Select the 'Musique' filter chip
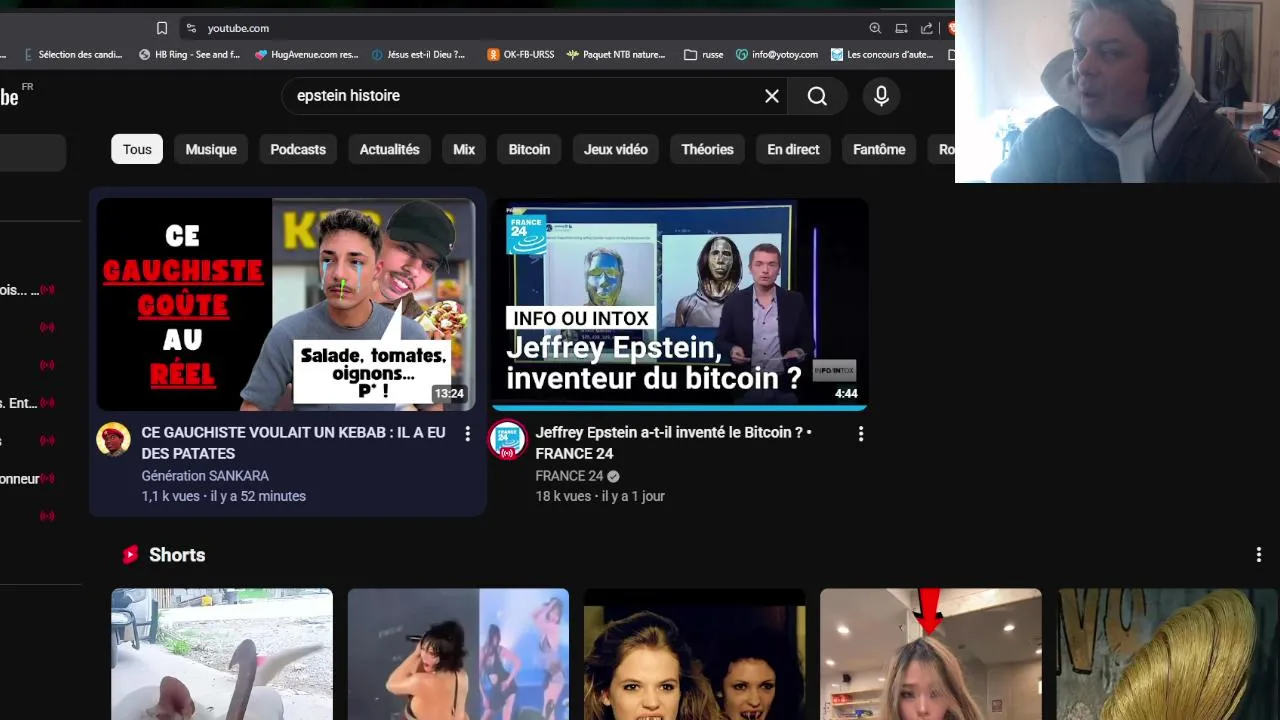The height and width of the screenshot is (720, 1280). [x=211, y=149]
